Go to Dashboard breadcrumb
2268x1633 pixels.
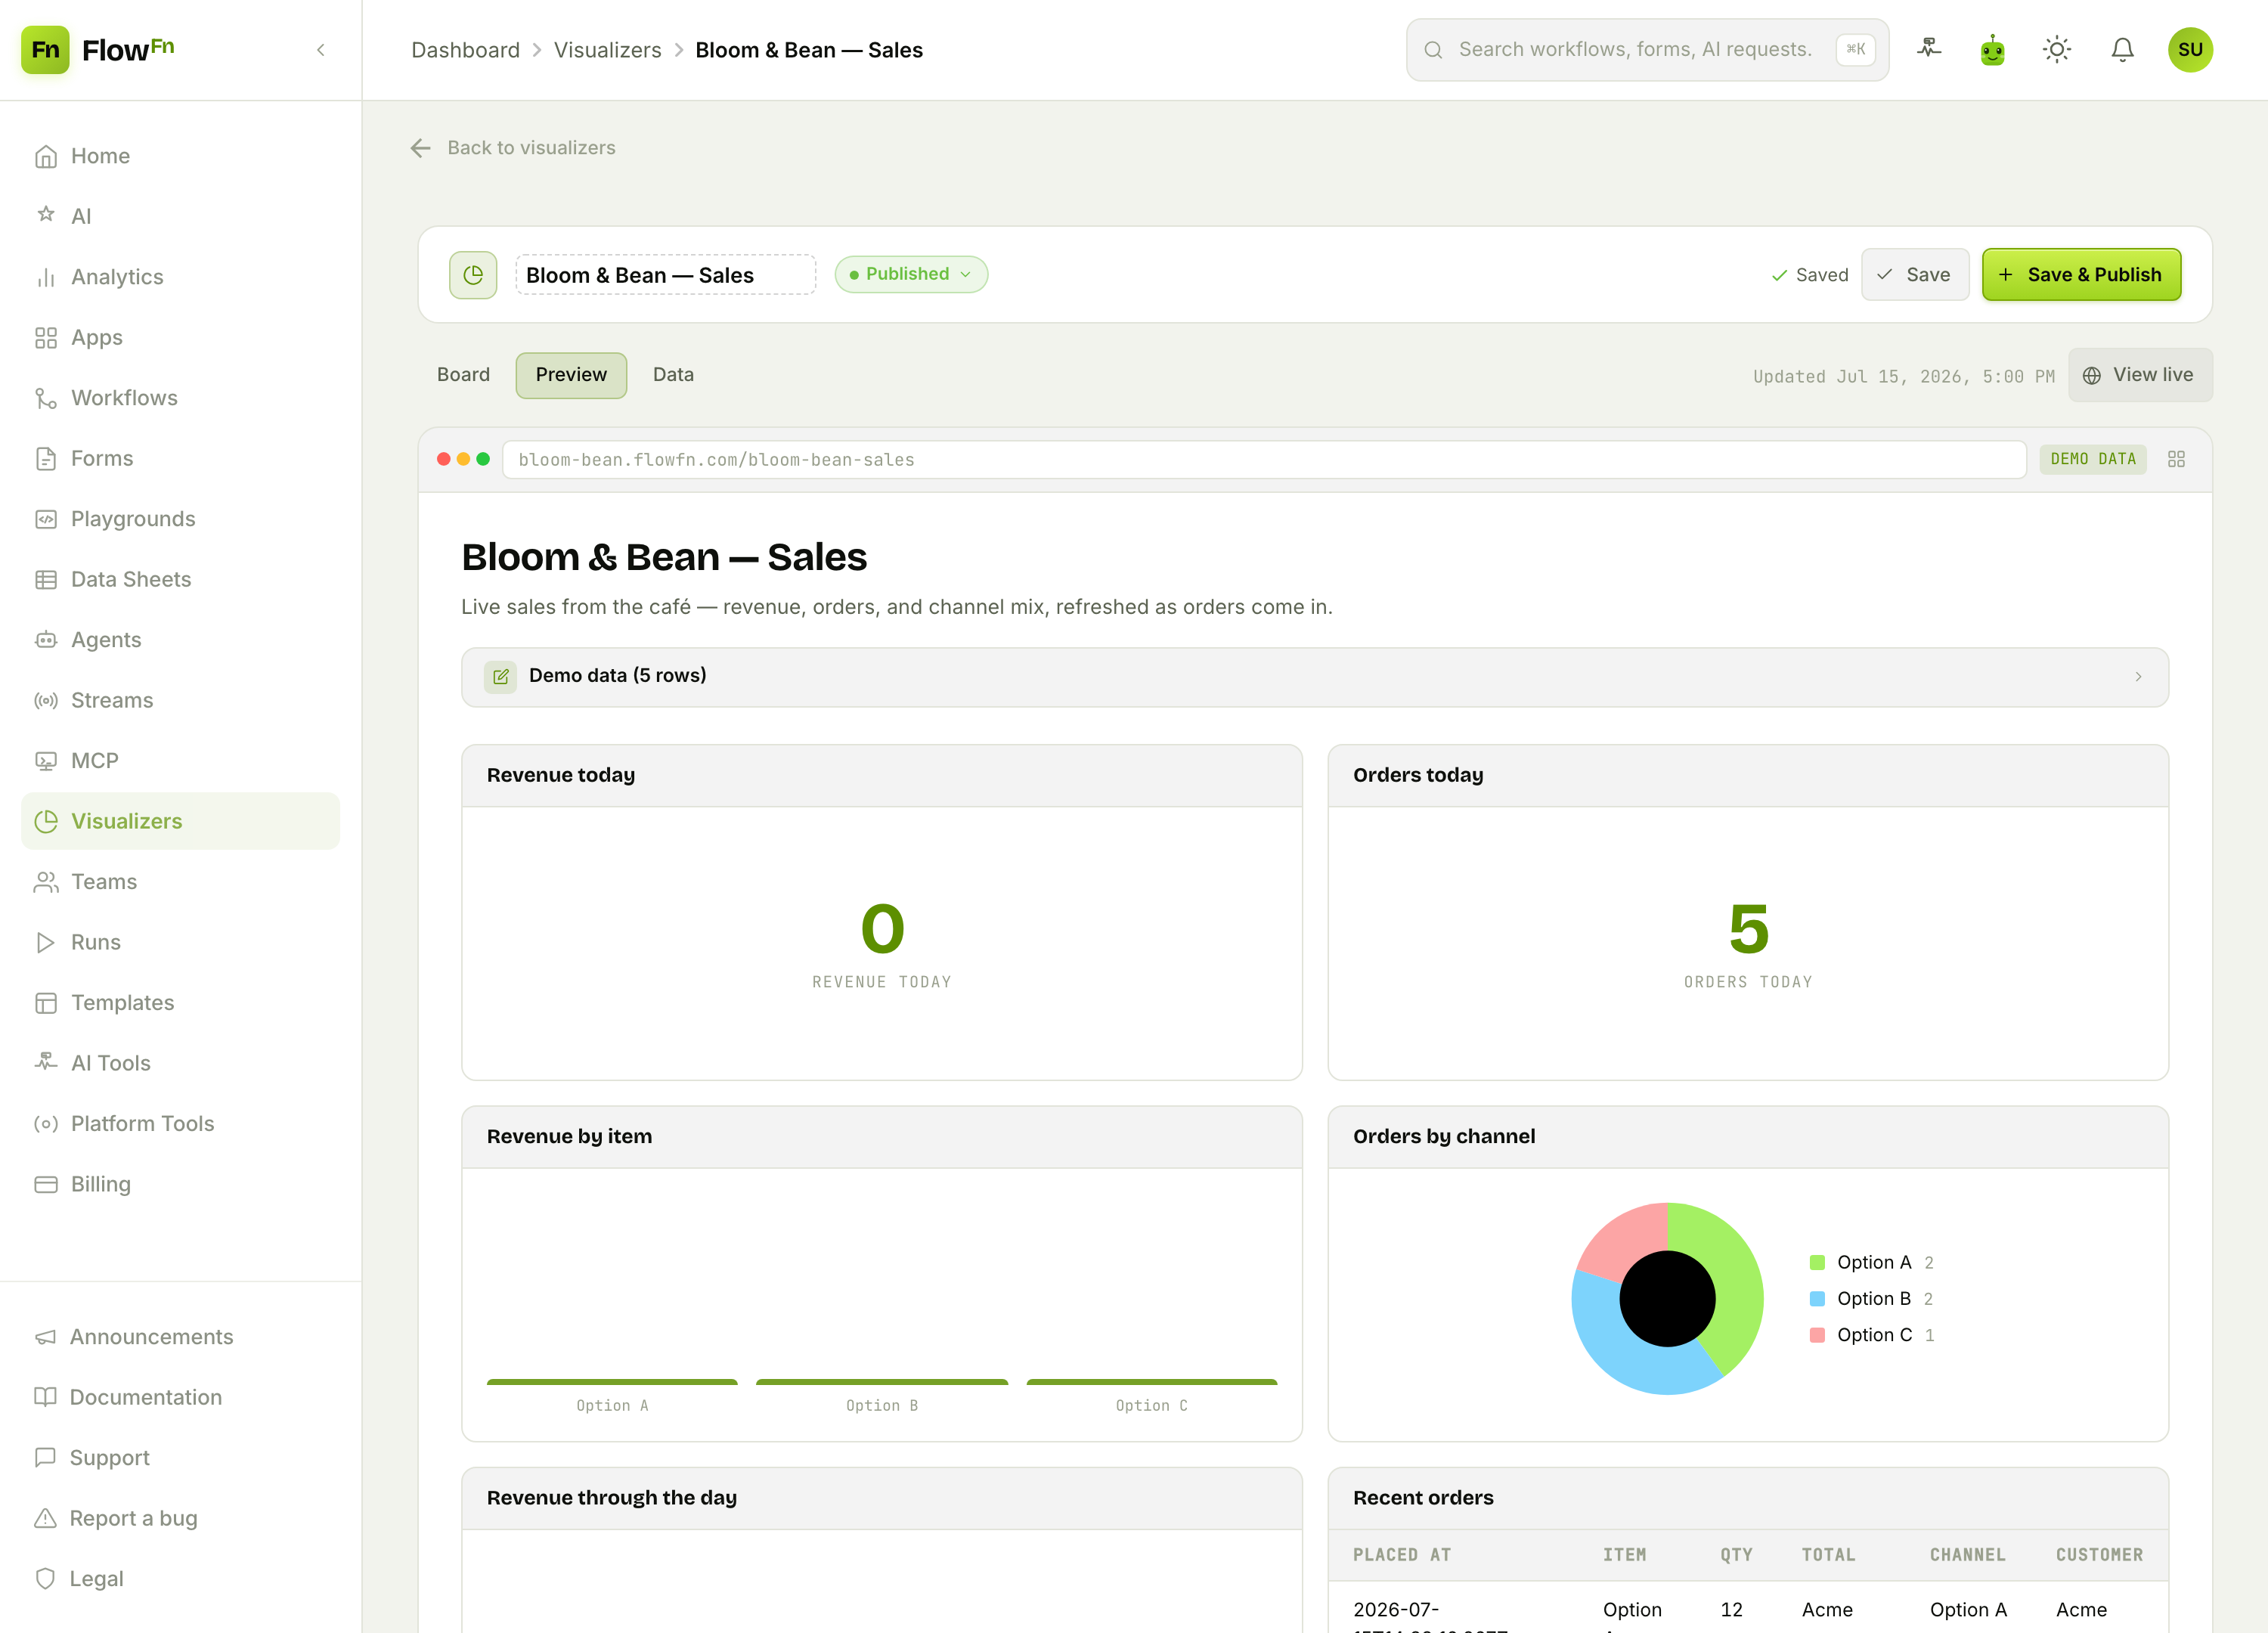pyautogui.click(x=465, y=50)
